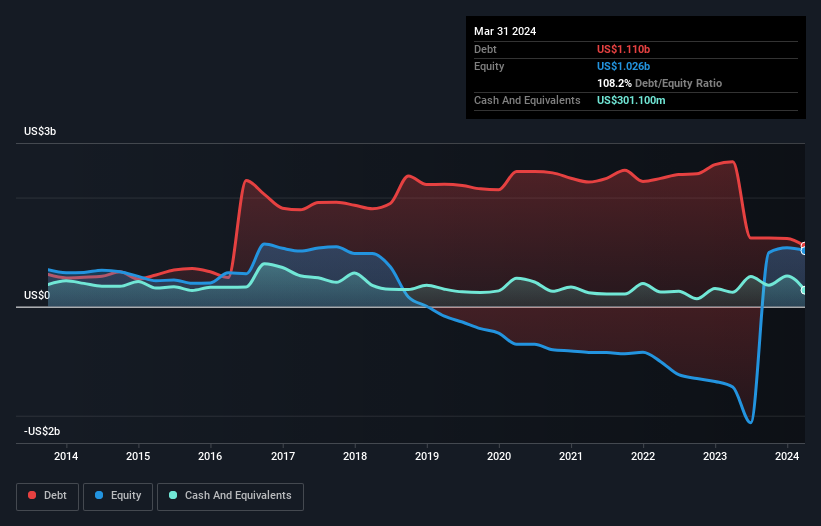Click the 2015 x-axis label
Screen dimensions: 821x526
pyautogui.click(x=138, y=456)
